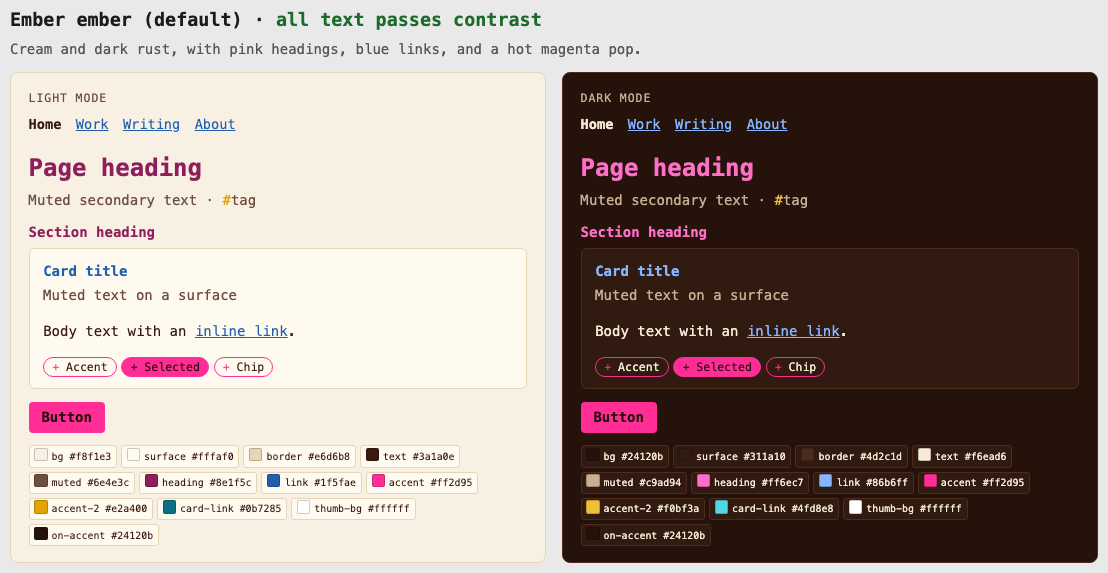Open the Work link in light mode nav
This screenshot has height=573, width=1108.
point(92,124)
